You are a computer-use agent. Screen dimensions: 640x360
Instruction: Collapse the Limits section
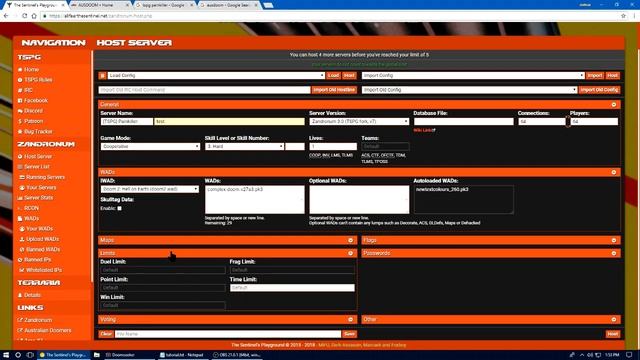pyautogui.click(x=350, y=253)
